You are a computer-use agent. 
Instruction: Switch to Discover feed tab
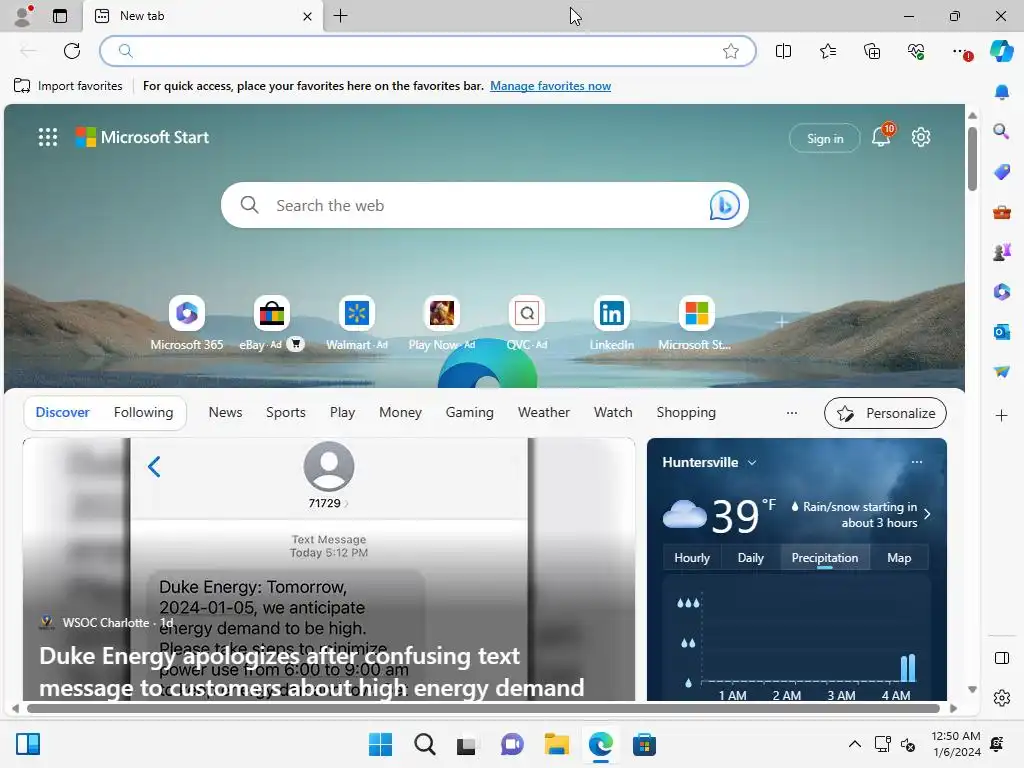(62, 413)
